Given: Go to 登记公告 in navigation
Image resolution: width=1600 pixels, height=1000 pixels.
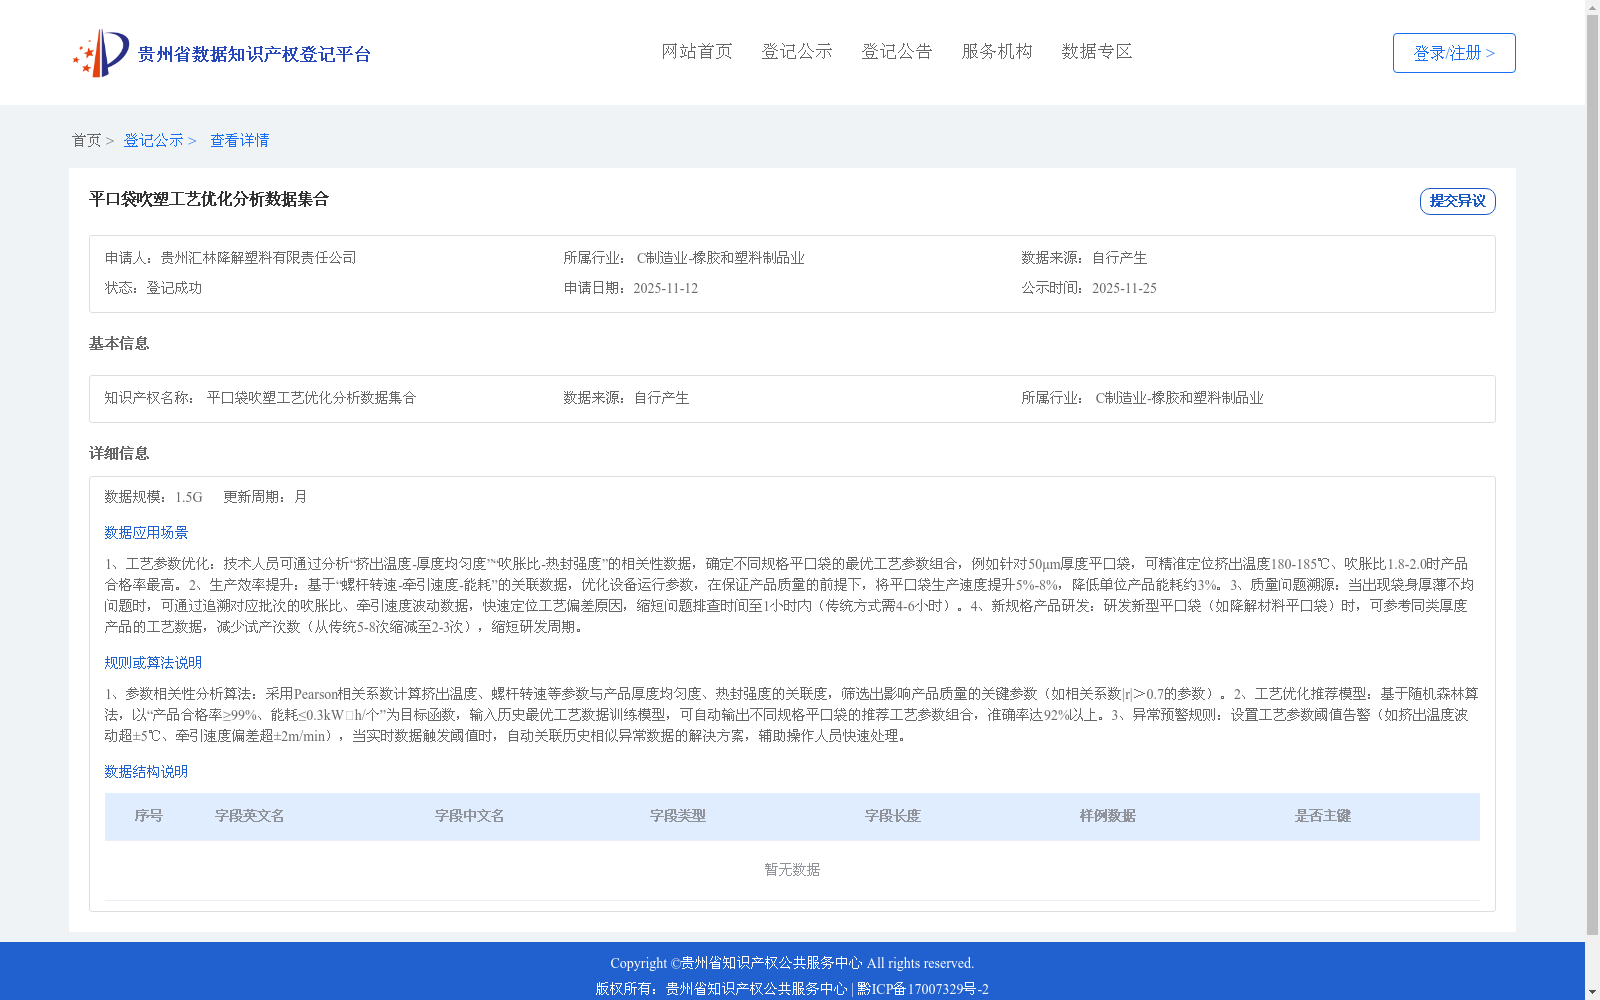Looking at the screenshot, I should click(x=897, y=51).
